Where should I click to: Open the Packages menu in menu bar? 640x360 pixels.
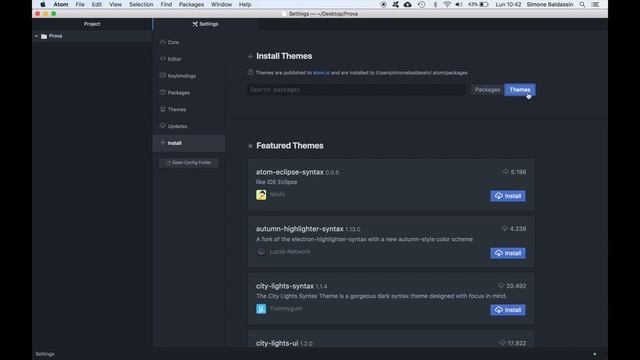coord(191,4)
